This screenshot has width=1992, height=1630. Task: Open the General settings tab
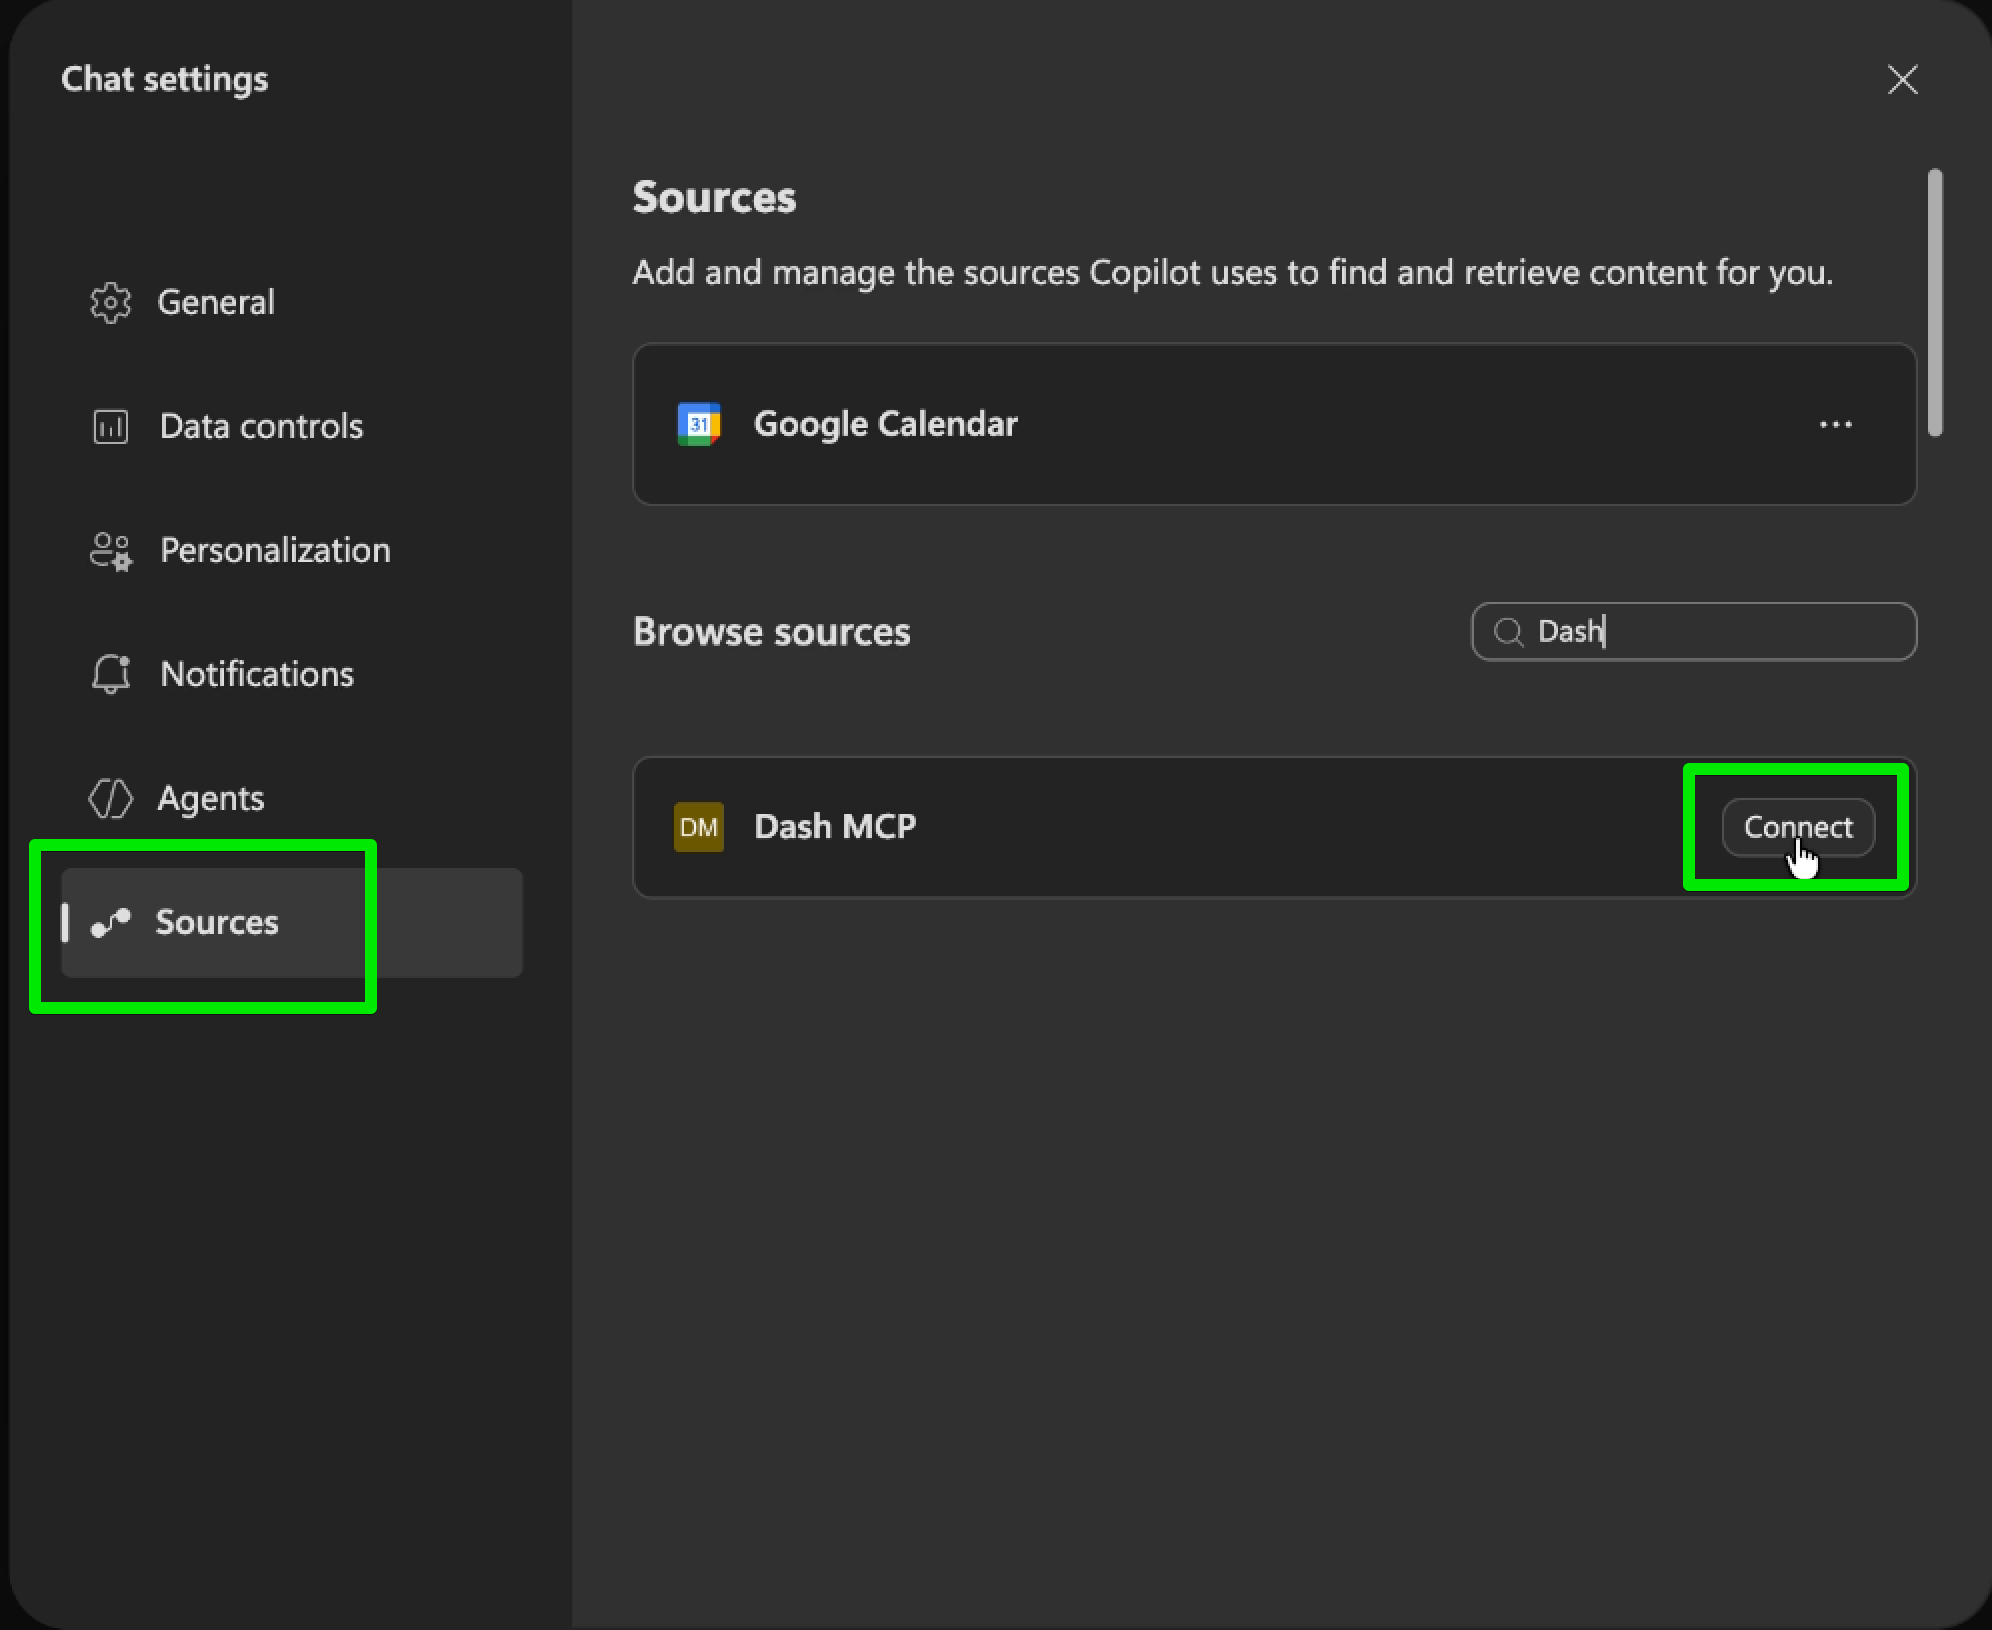pyautogui.click(x=290, y=302)
